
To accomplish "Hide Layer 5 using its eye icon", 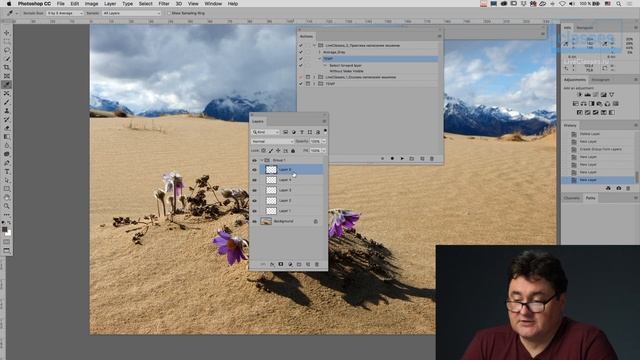I will [x=254, y=169].
